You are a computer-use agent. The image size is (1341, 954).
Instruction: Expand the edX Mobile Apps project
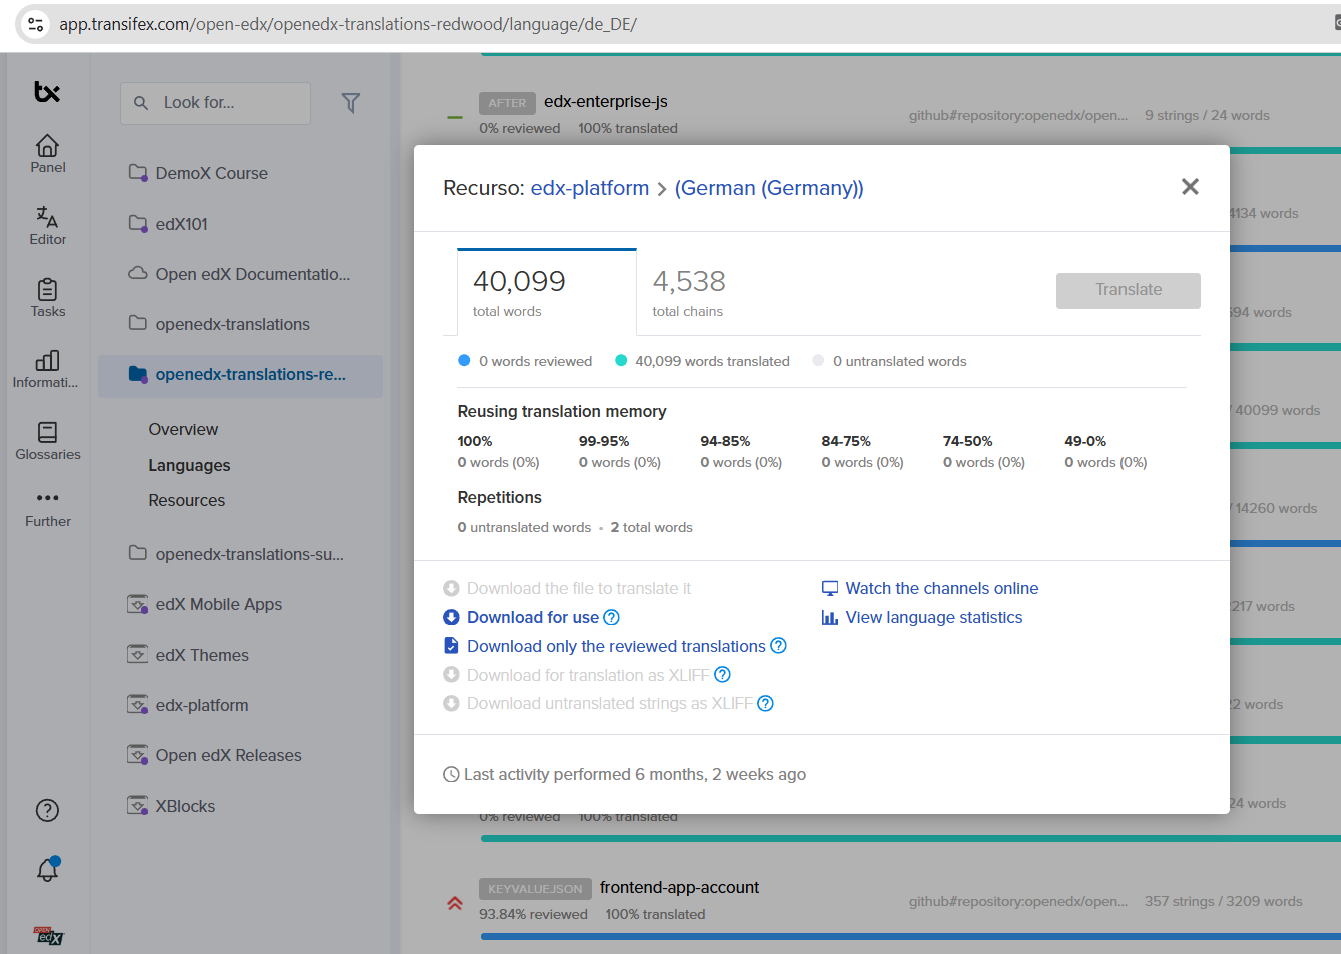[218, 604]
